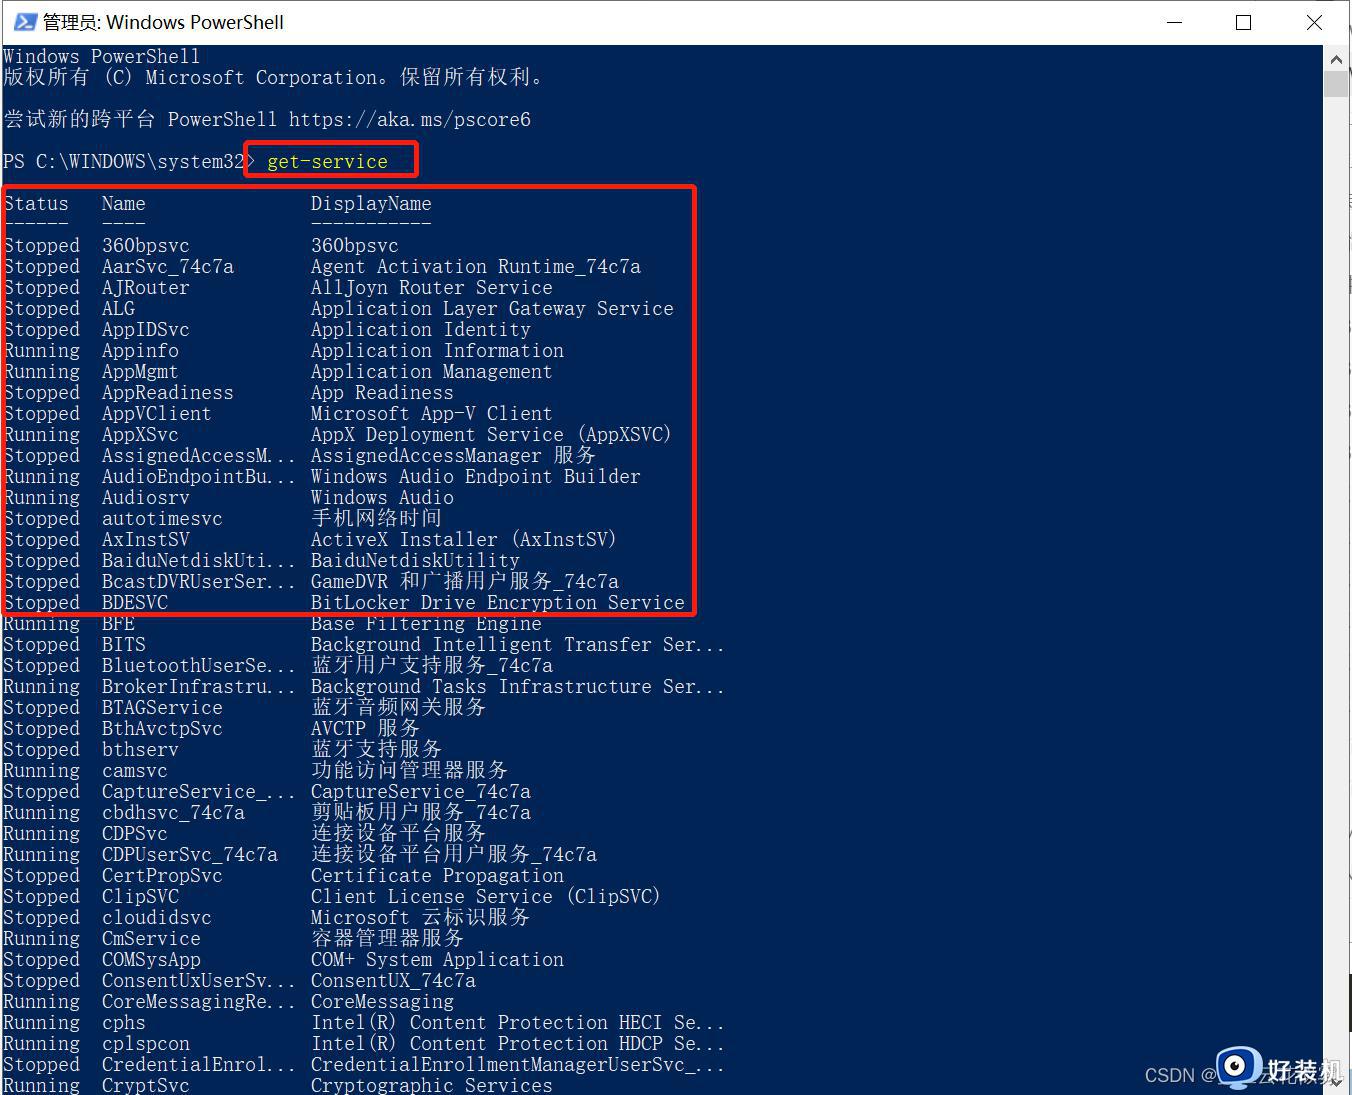Select the camsvc service name

[135, 771]
